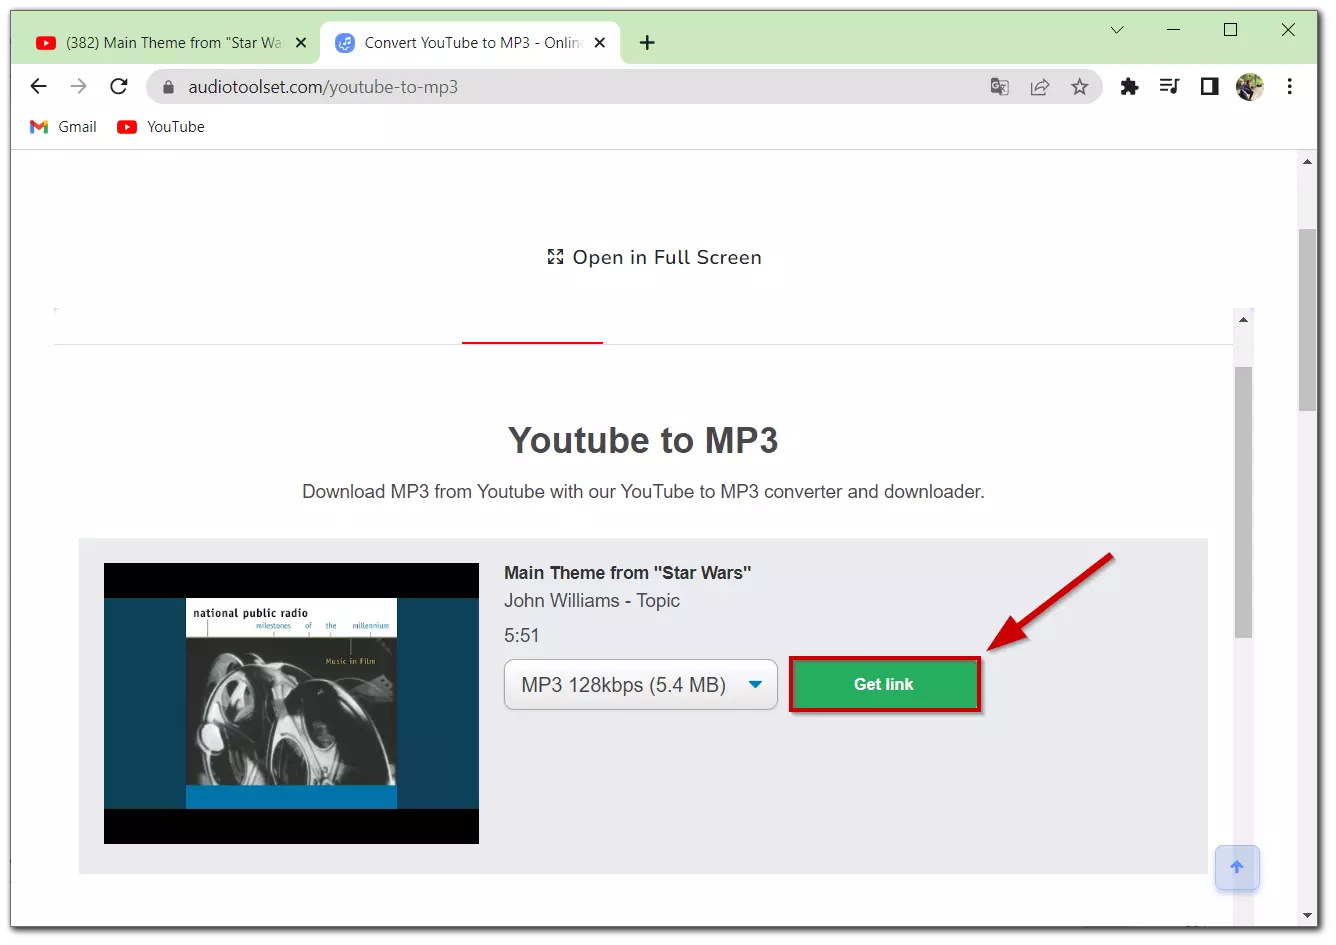Image resolution: width=1336 pixels, height=945 pixels.
Task: Toggle the browser side panel
Action: [x=1210, y=87]
